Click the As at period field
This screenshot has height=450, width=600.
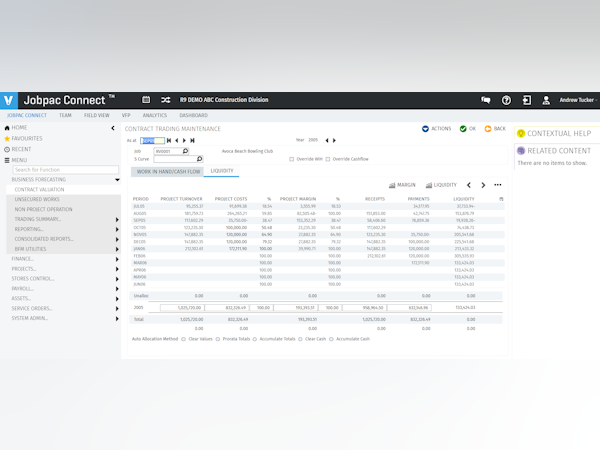click(152, 140)
